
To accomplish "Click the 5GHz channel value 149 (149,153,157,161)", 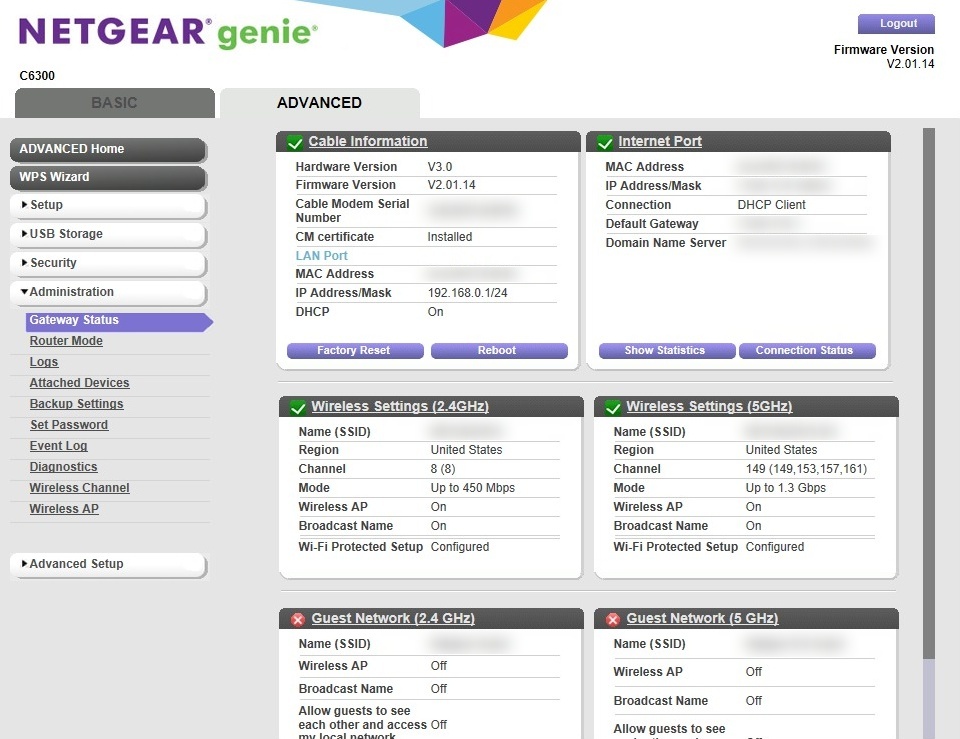I will (806, 469).
